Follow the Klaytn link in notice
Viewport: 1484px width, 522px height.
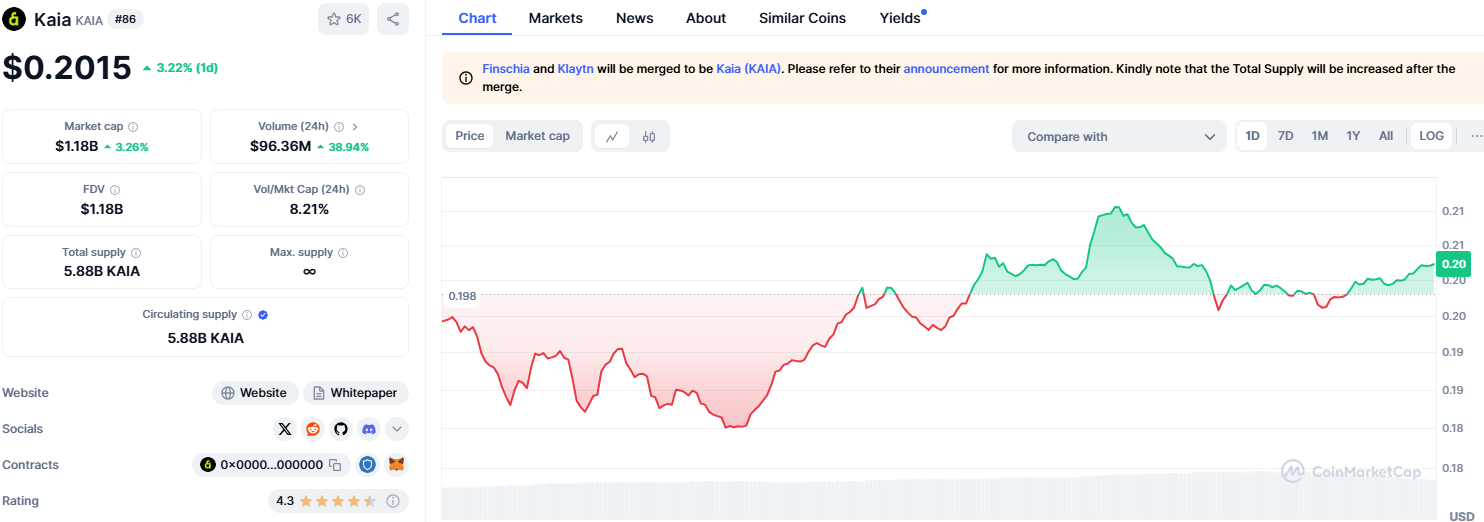pyautogui.click(x=575, y=69)
